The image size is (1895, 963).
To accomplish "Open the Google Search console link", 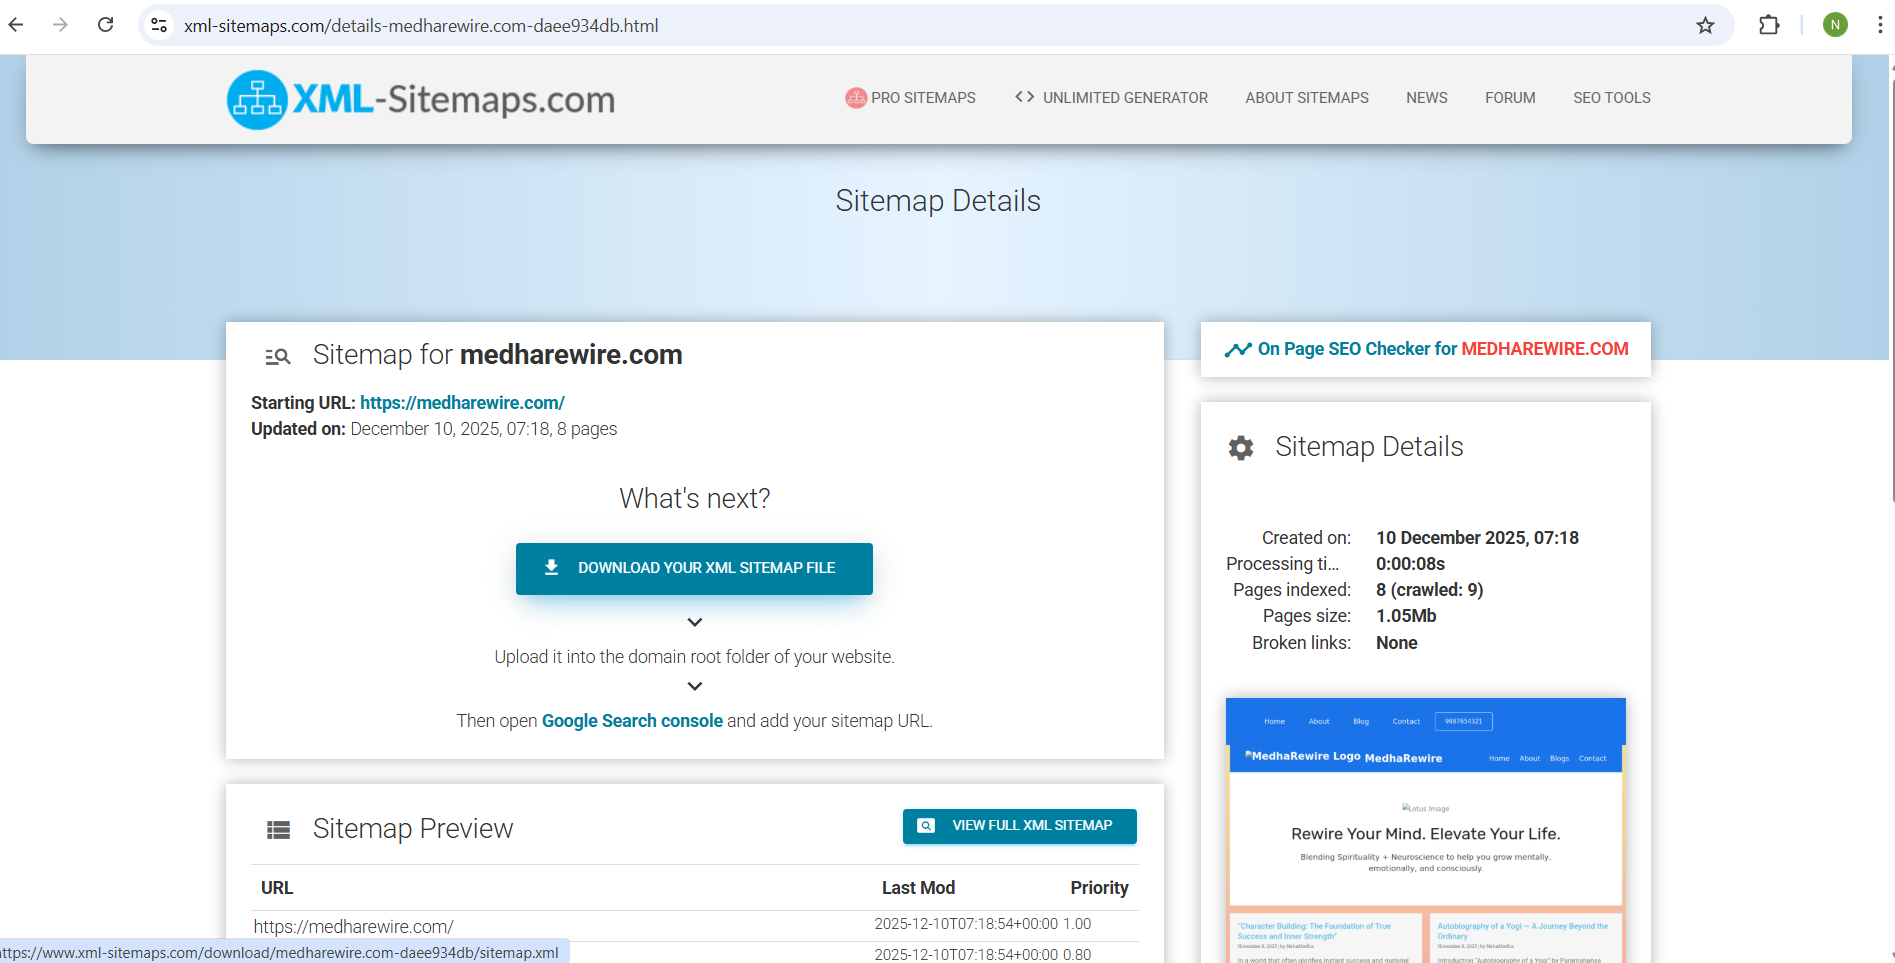I will 632,721.
